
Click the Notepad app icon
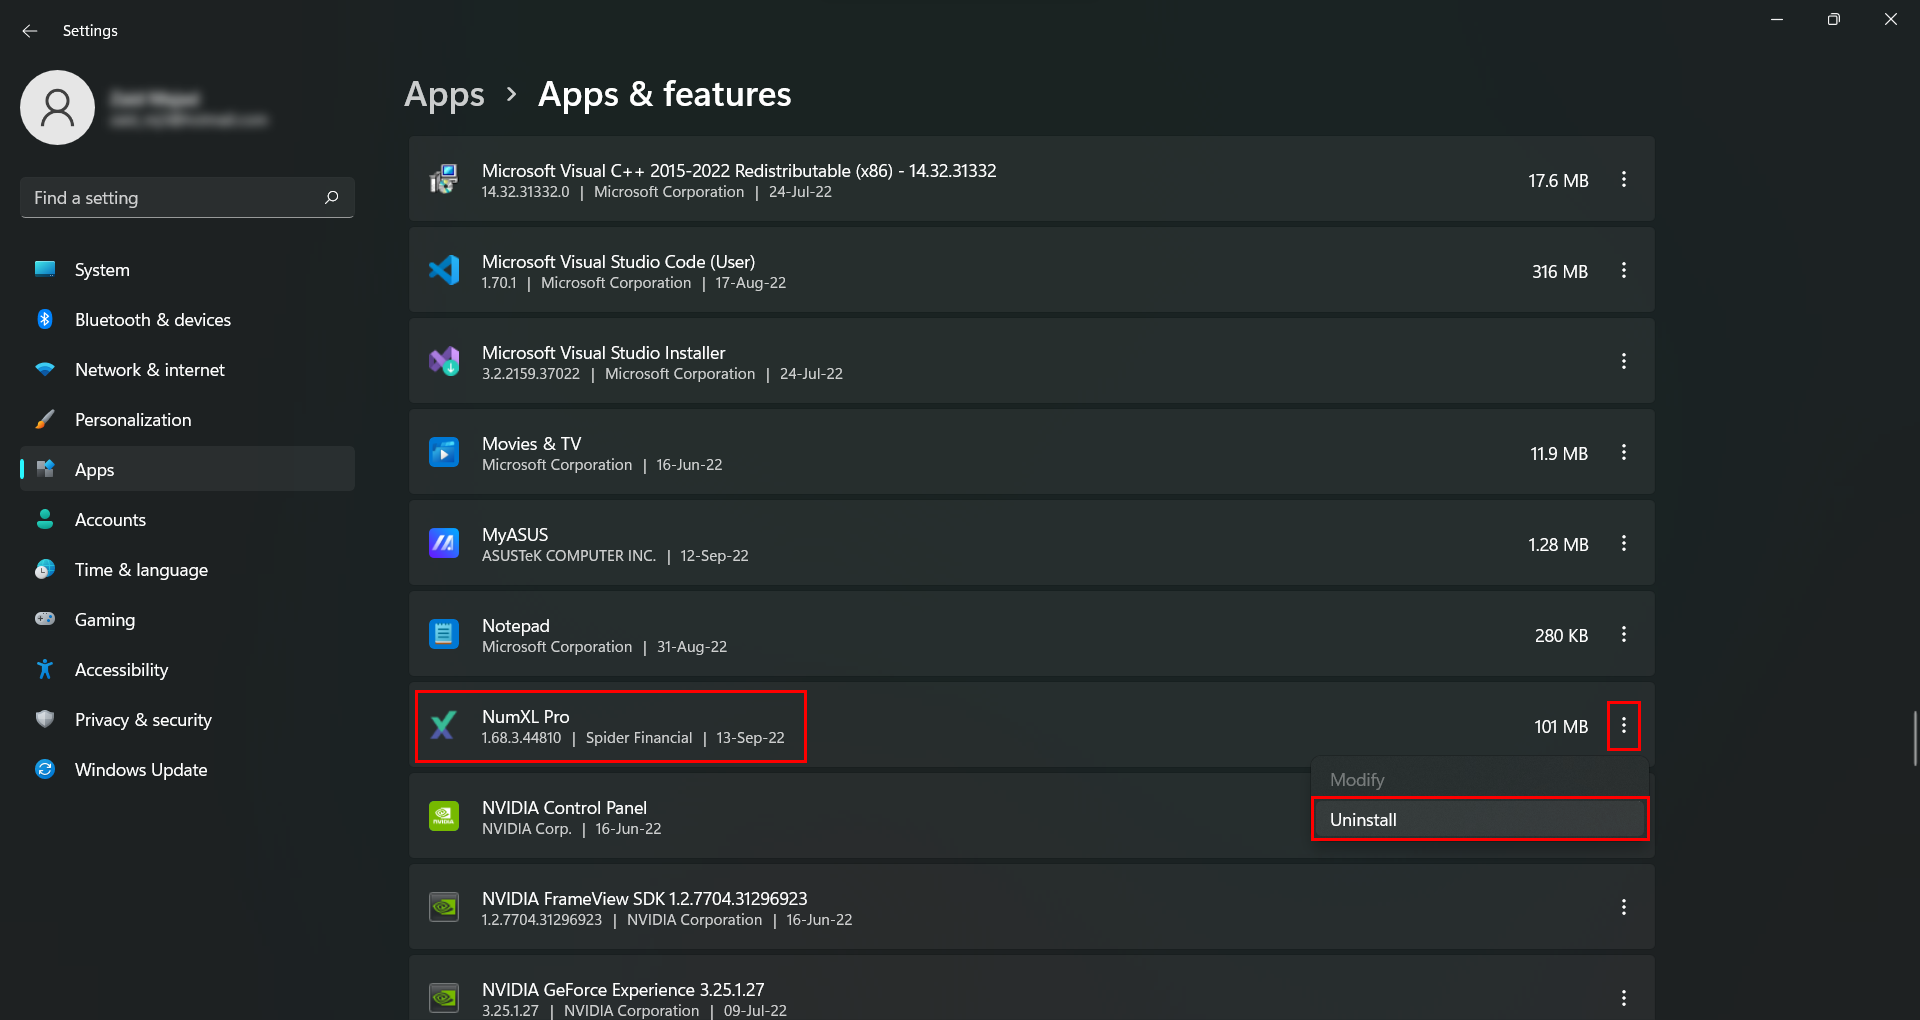coord(444,634)
